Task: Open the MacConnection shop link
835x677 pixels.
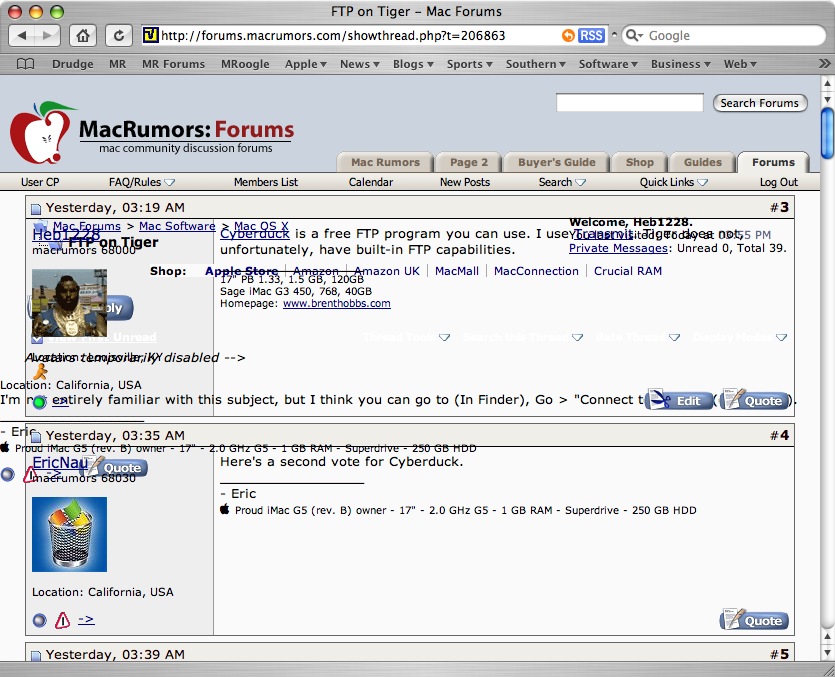Action: tap(536, 271)
